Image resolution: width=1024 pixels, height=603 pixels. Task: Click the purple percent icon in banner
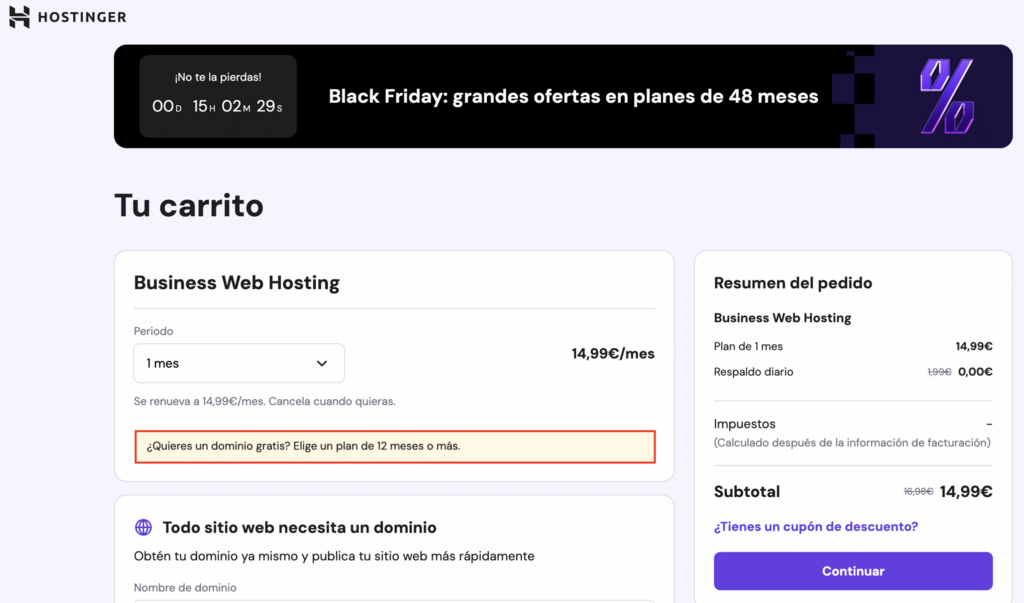coord(945,96)
